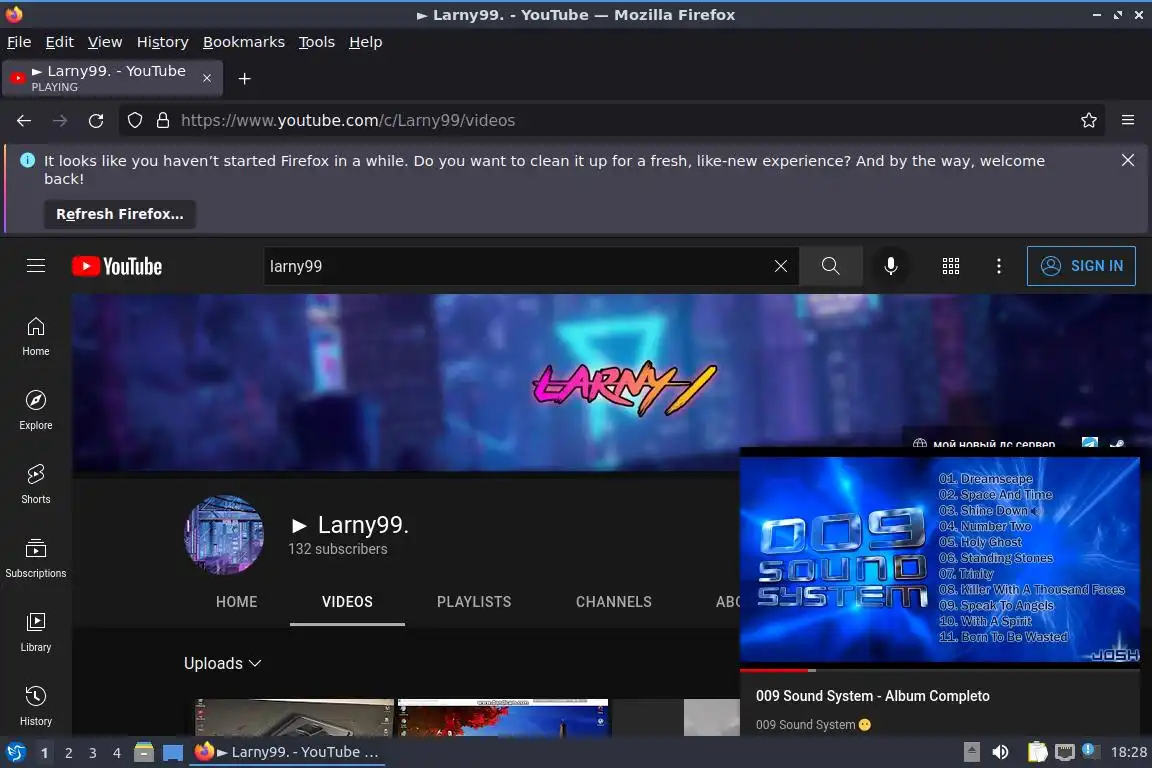Switch to virtual desktop 2
This screenshot has height=768, width=1152.
tap(68, 753)
